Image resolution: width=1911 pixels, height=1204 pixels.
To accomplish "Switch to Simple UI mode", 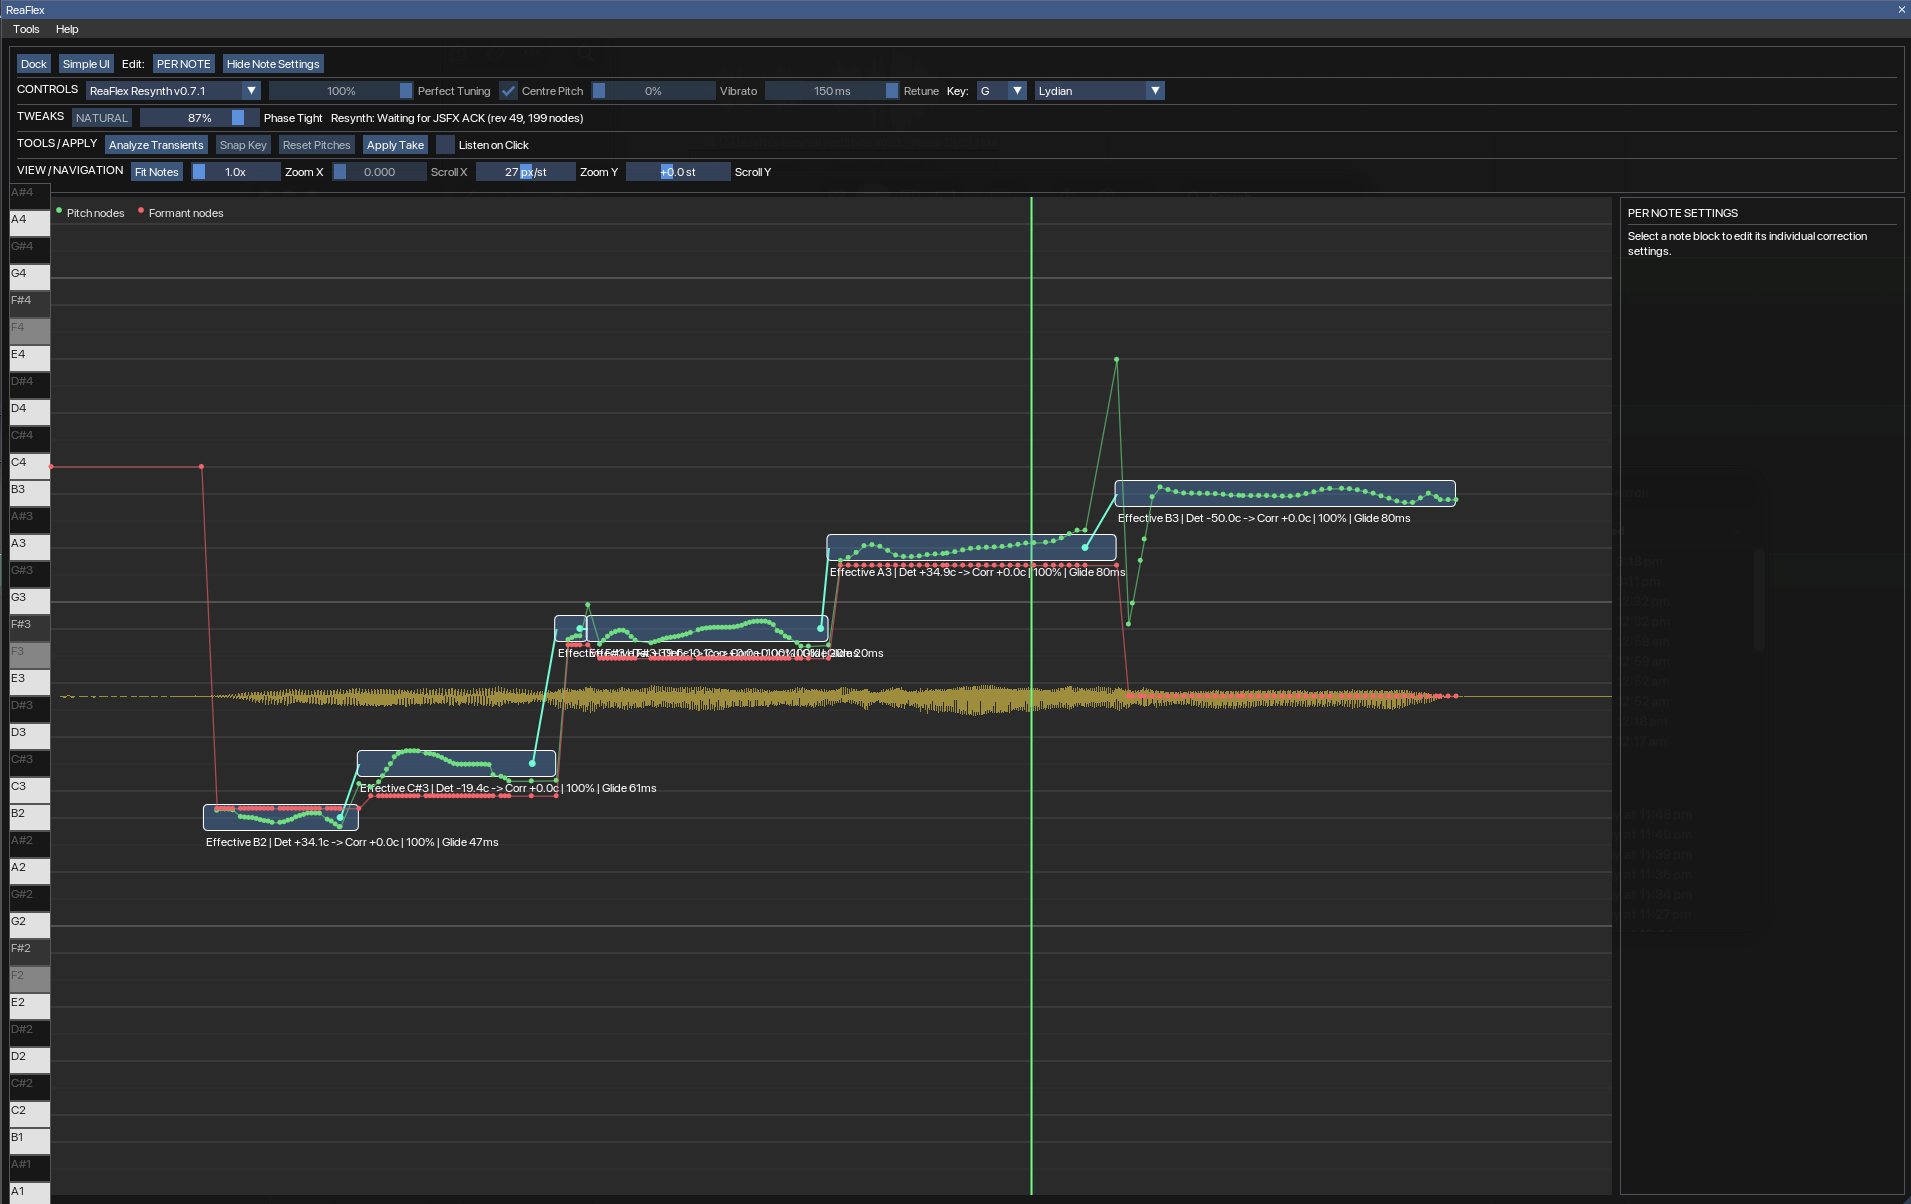I will pyautogui.click(x=86, y=64).
